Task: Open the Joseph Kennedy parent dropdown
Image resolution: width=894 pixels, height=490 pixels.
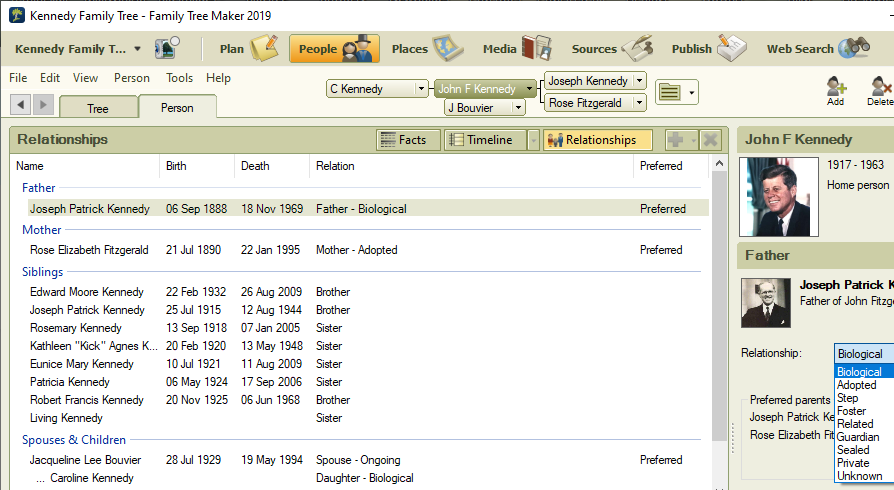Action: (639, 81)
